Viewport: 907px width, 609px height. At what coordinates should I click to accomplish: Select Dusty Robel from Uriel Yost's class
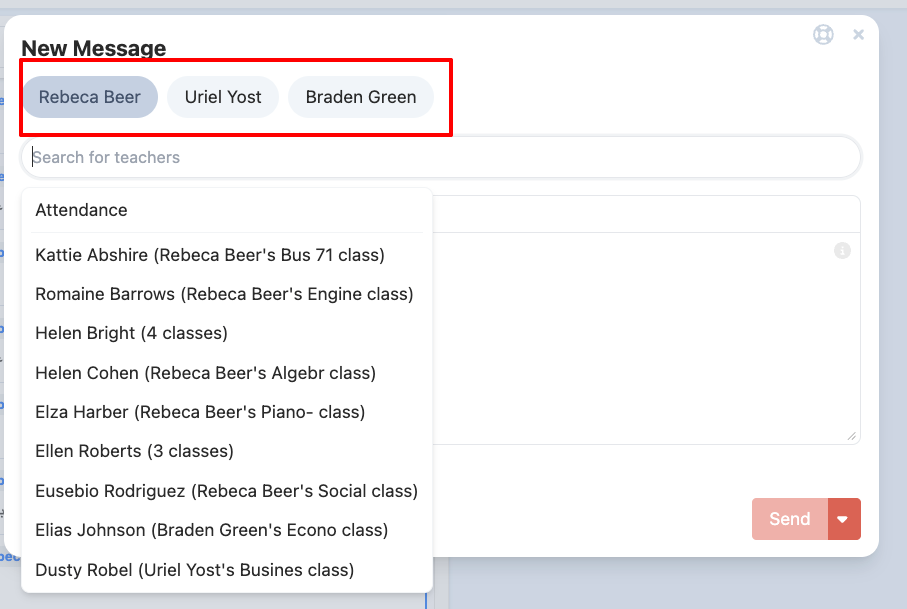coord(194,570)
